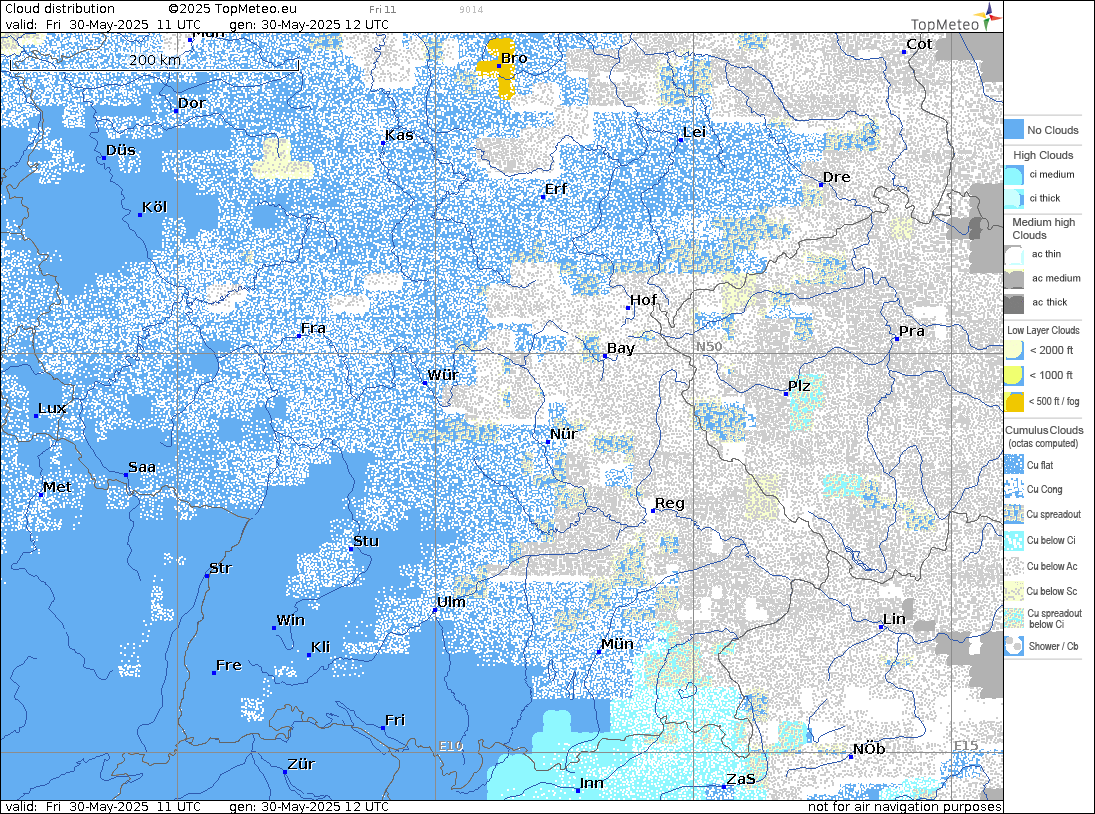
Task: Click the ZaS city label
Action: click(741, 778)
